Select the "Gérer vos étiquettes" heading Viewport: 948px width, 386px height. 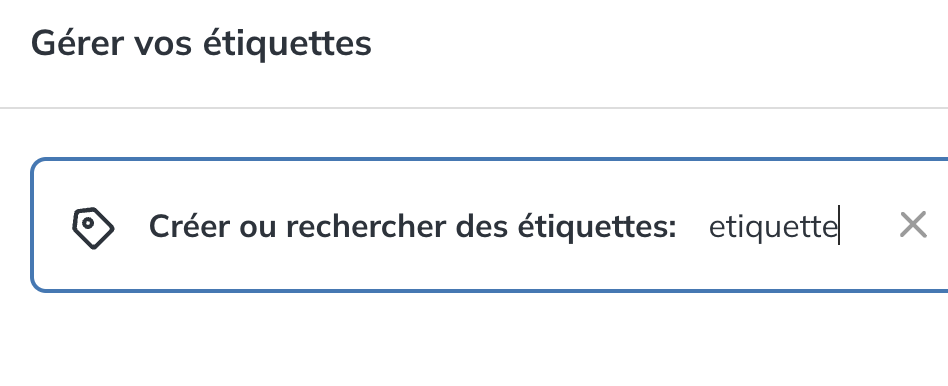(201, 44)
